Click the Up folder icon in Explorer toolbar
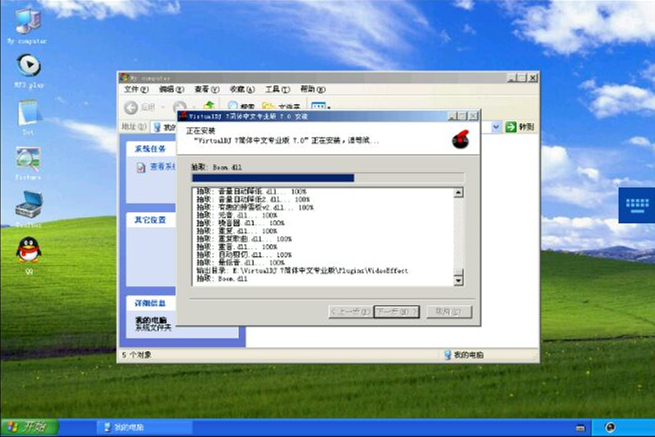655x437 pixels. pos(209,105)
